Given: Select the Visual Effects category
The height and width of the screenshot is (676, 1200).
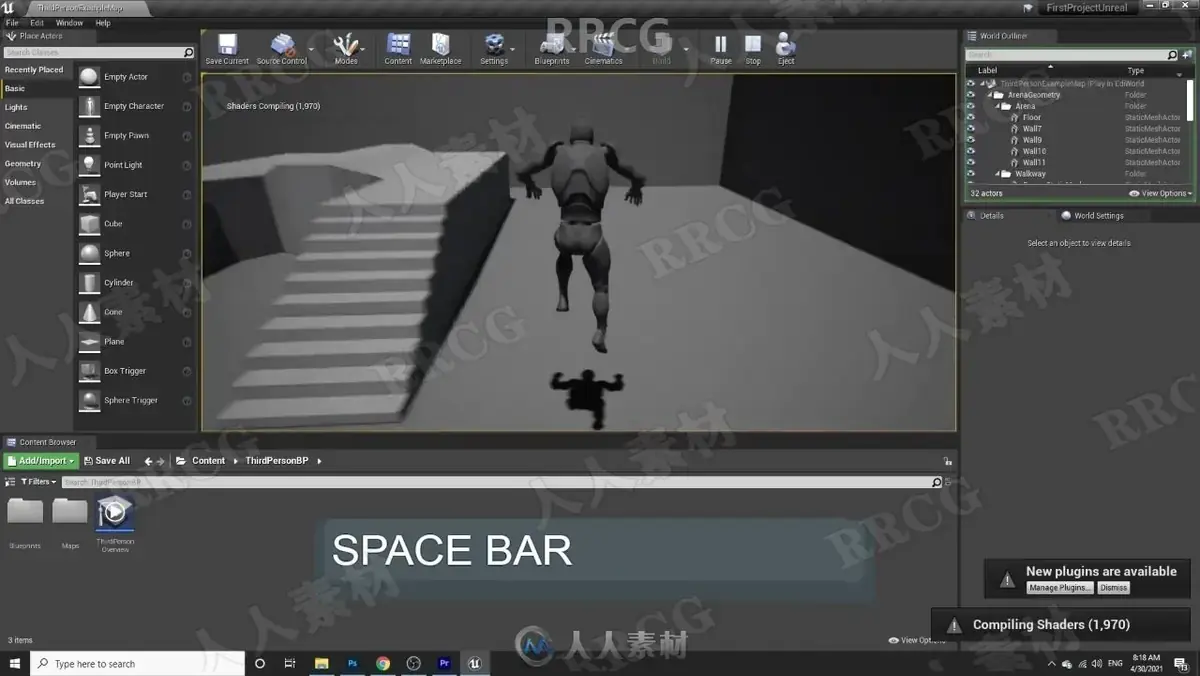Looking at the screenshot, I should point(30,145).
